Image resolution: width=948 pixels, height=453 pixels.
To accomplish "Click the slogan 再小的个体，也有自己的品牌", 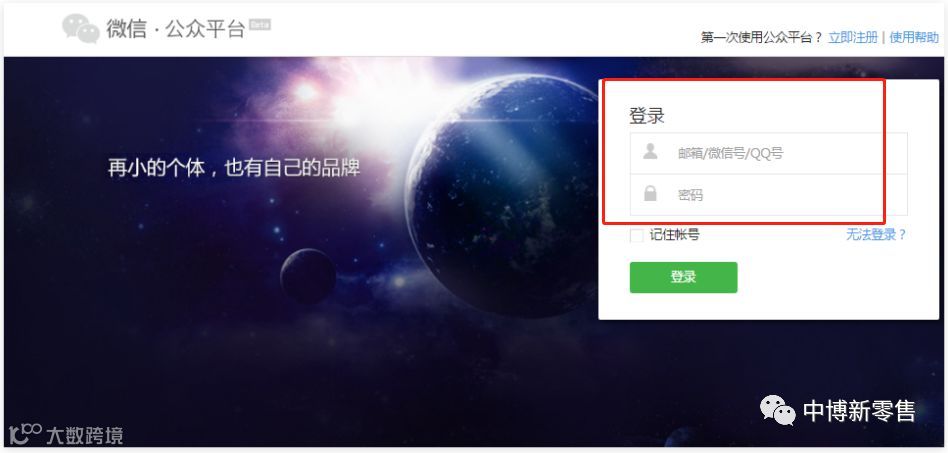I will tap(234, 168).
